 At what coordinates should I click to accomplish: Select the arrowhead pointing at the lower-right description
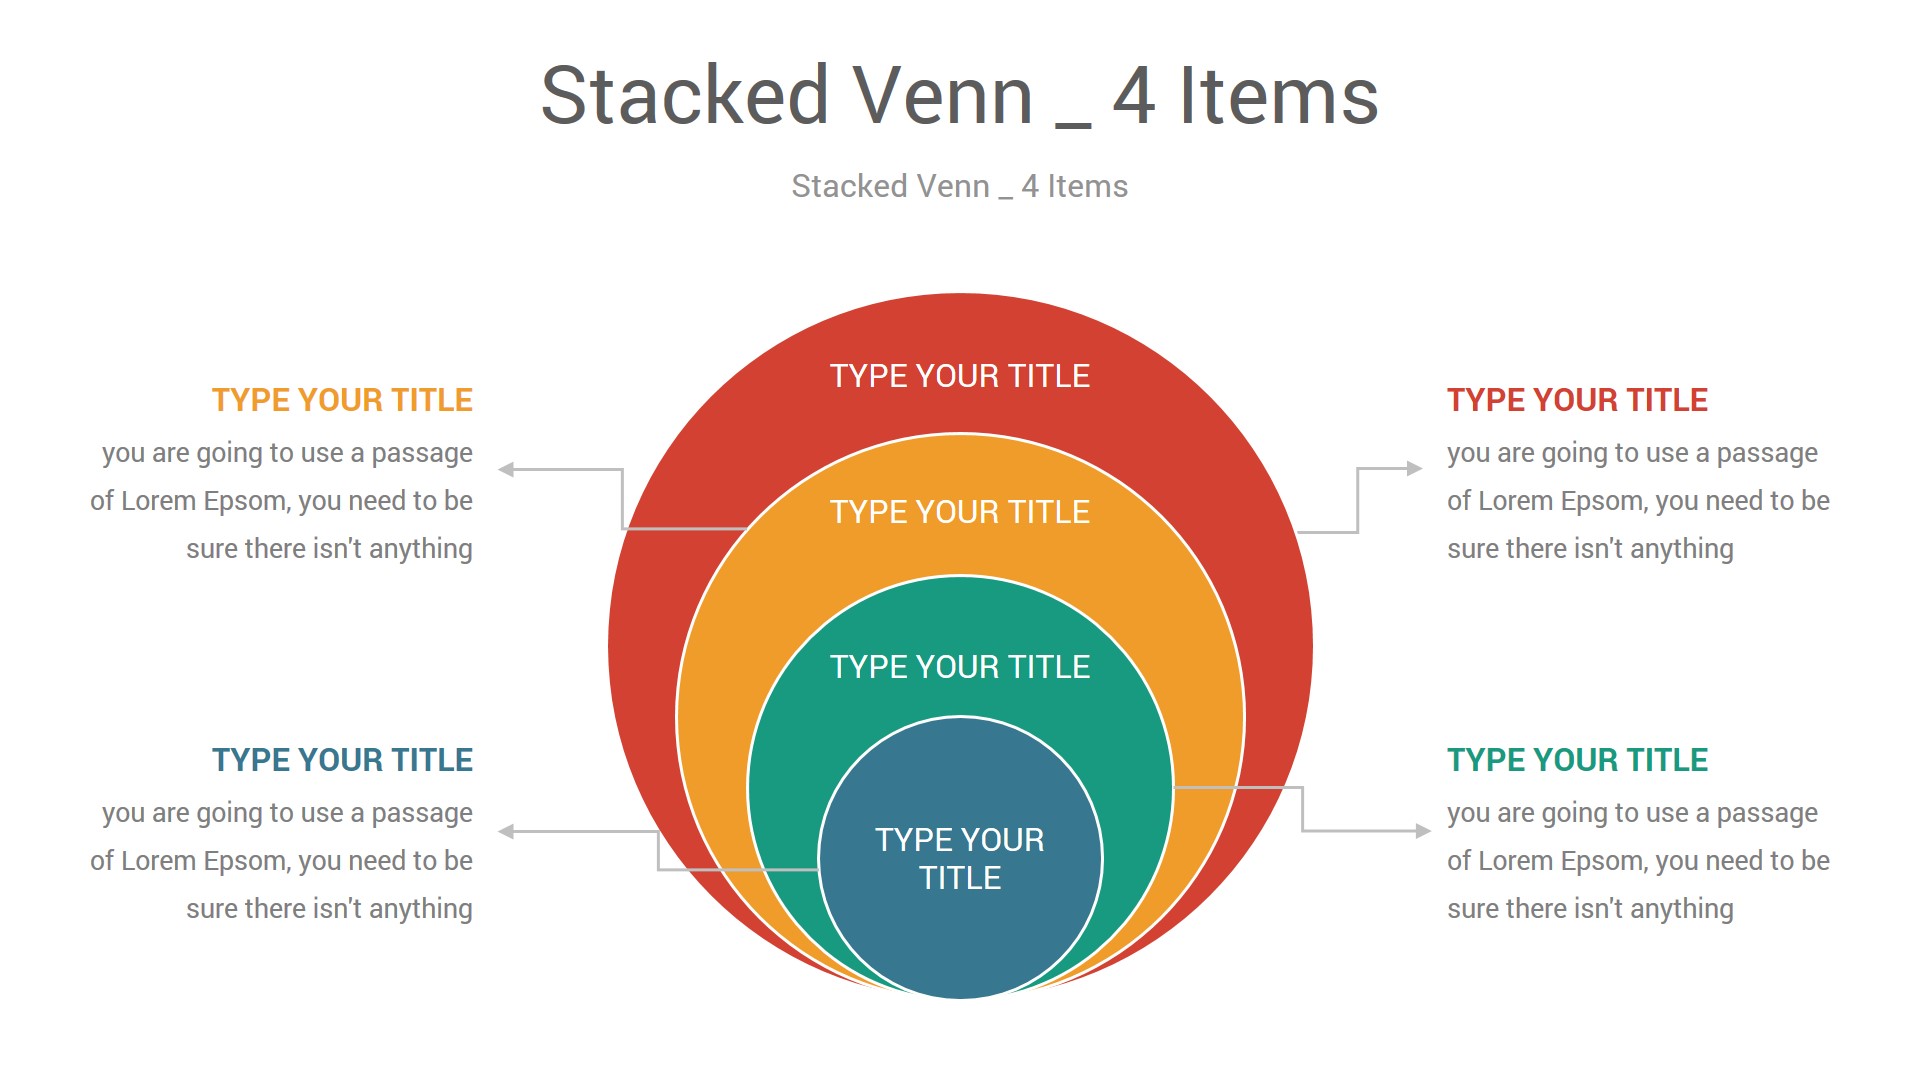pyautogui.click(x=1423, y=830)
